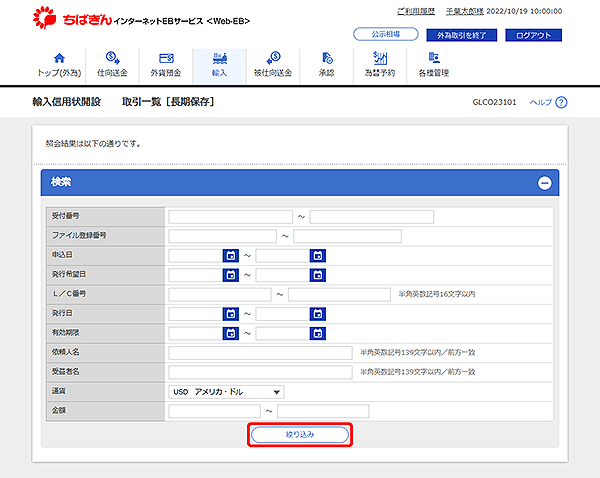Open the 通貨 currency dropdown

coord(226,392)
